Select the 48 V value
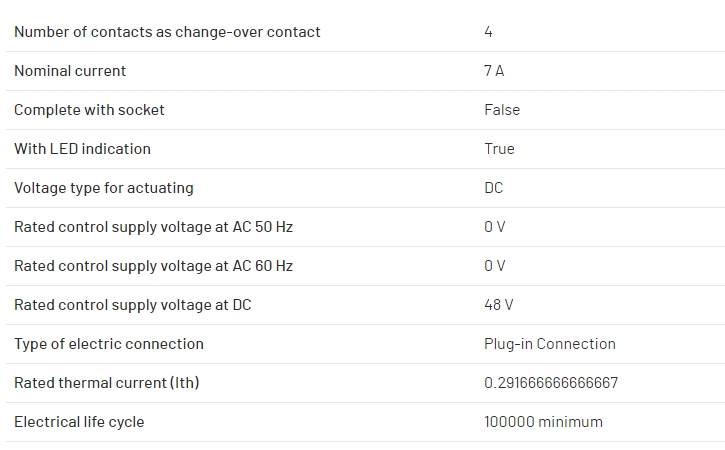 pyautogui.click(x=498, y=305)
